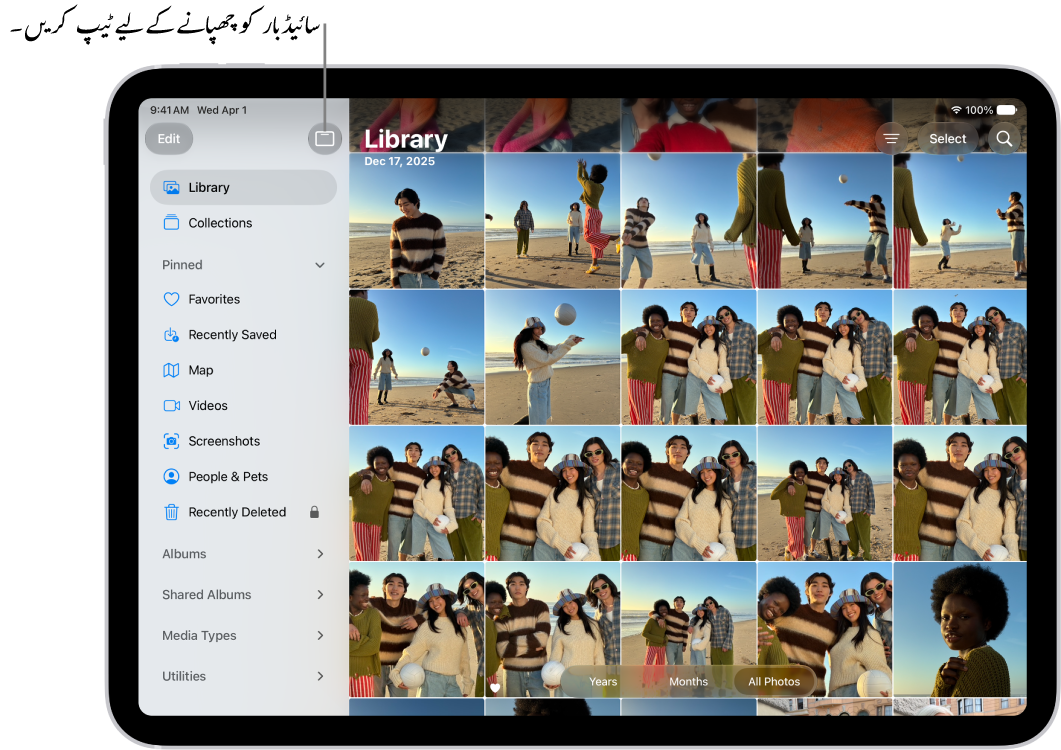1061x750 pixels.
Task: Open the filter and sort options icon
Action: click(x=891, y=139)
